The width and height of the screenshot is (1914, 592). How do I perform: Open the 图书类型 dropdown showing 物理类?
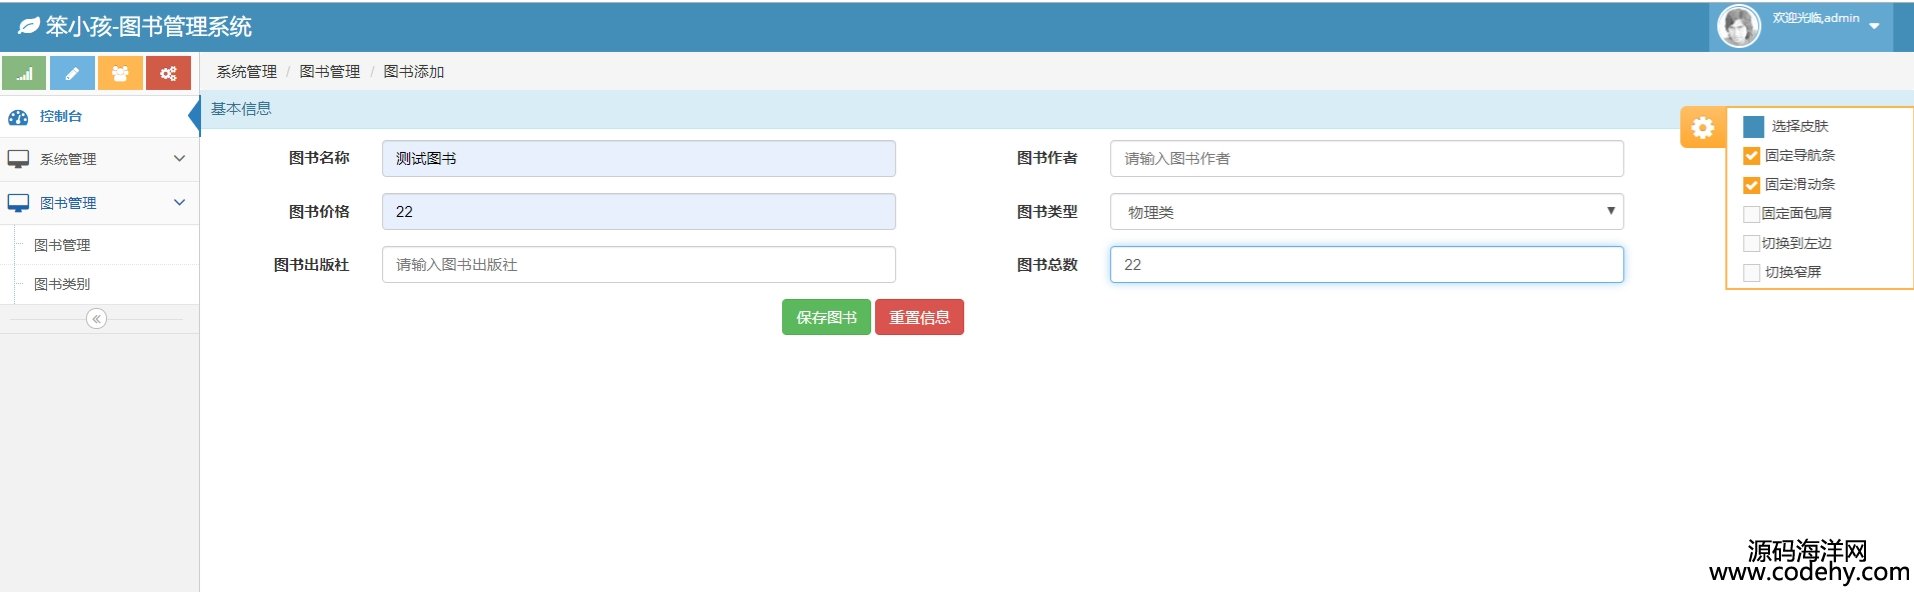[x=1366, y=212]
